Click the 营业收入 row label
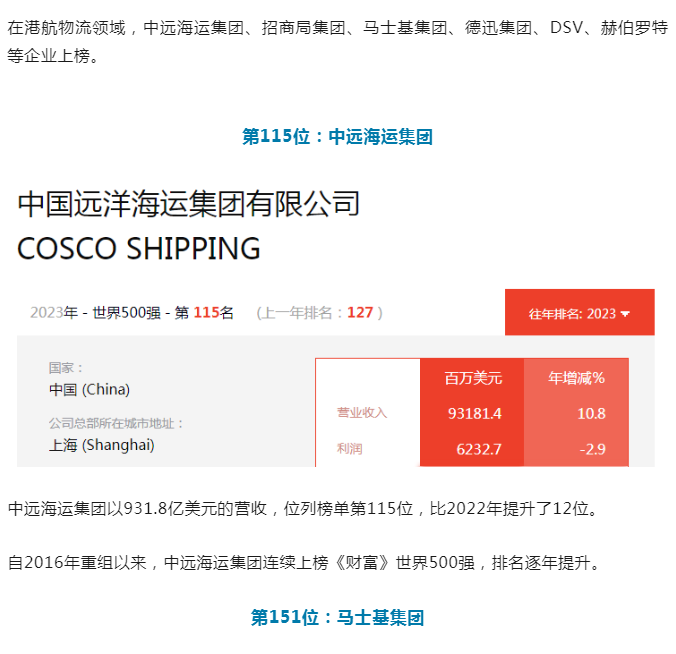The width and height of the screenshot is (676, 654). coord(362,413)
